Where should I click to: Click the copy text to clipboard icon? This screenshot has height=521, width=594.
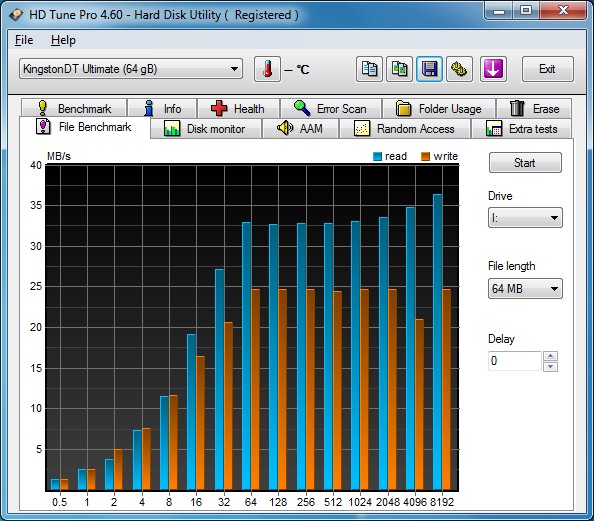[369, 69]
